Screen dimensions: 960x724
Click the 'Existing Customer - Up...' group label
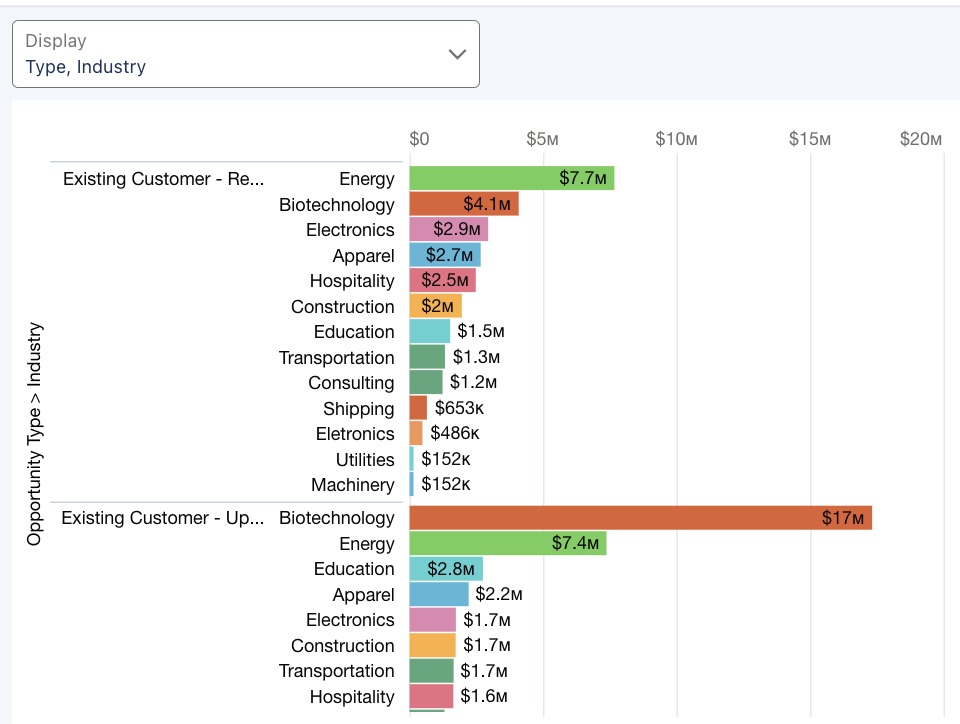coord(163,518)
